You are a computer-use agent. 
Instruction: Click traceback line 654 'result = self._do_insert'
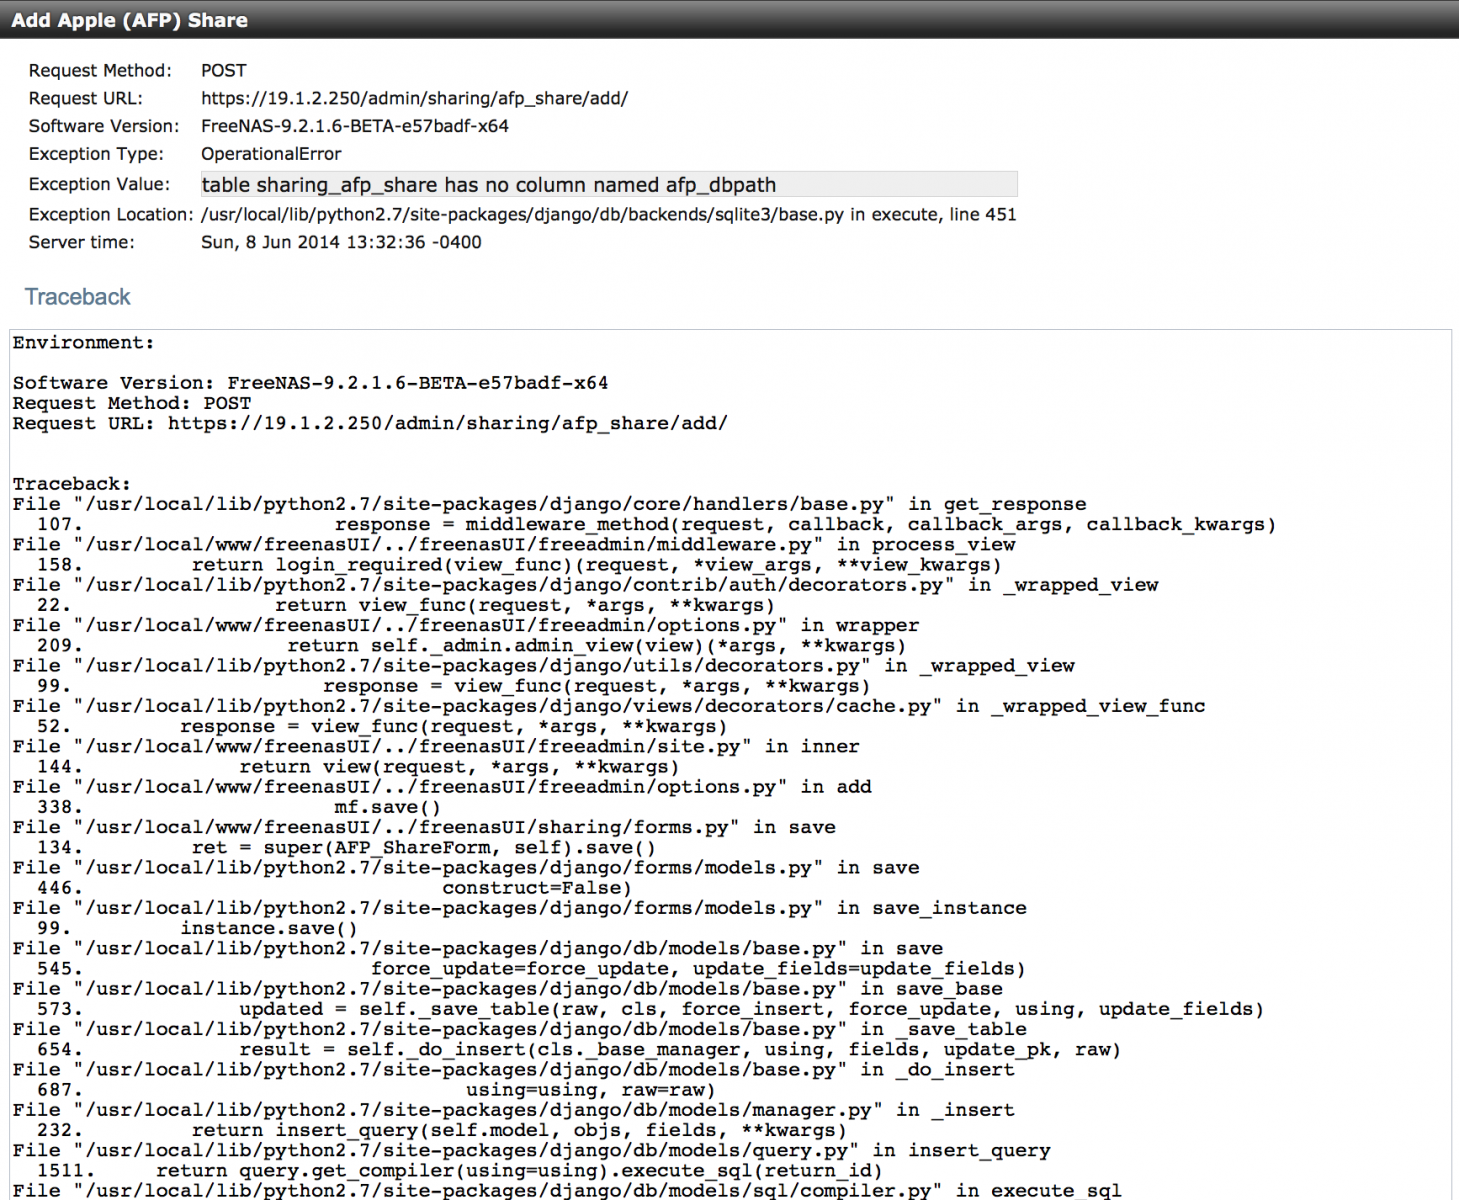click(578, 1049)
